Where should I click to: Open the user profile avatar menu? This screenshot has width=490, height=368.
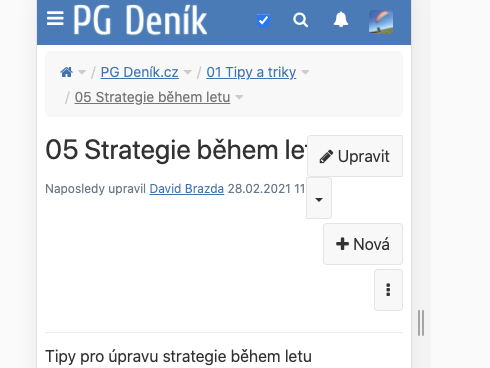click(x=381, y=22)
